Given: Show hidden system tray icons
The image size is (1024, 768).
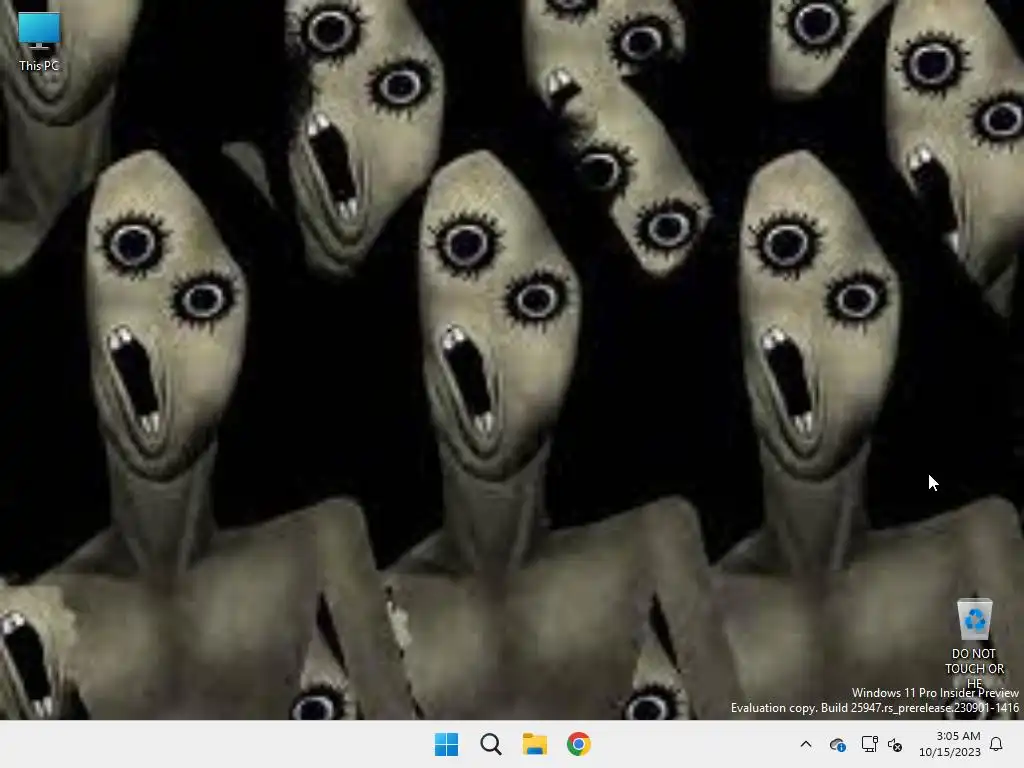Looking at the screenshot, I should [x=806, y=744].
